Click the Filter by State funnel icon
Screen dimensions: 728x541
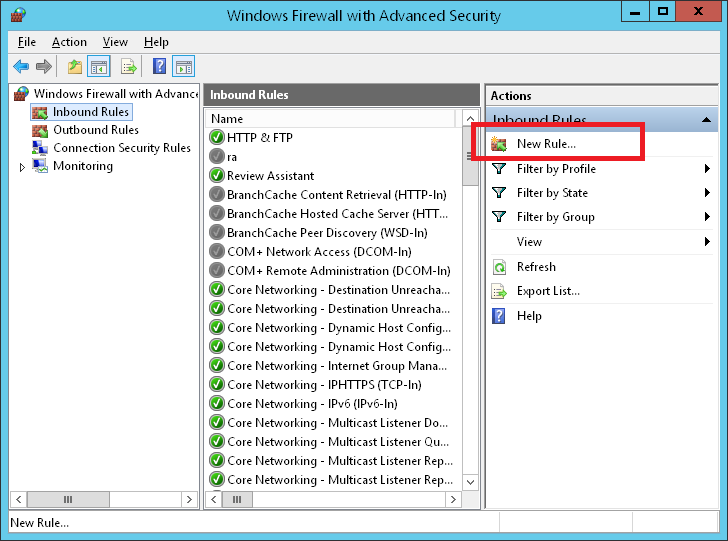click(x=499, y=193)
